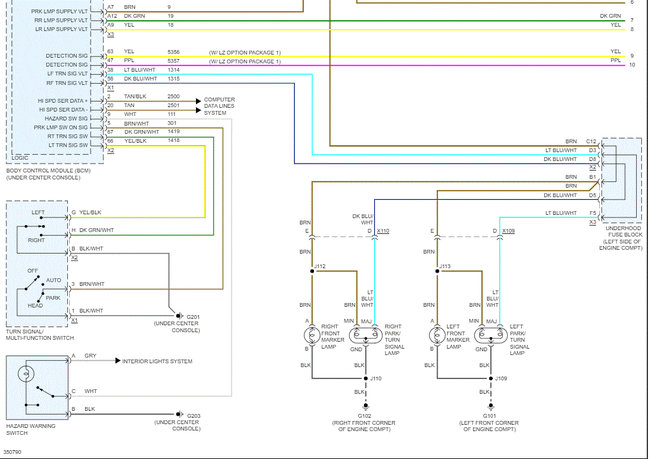Click the Left Front Marker Lamp text

[458, 336]
